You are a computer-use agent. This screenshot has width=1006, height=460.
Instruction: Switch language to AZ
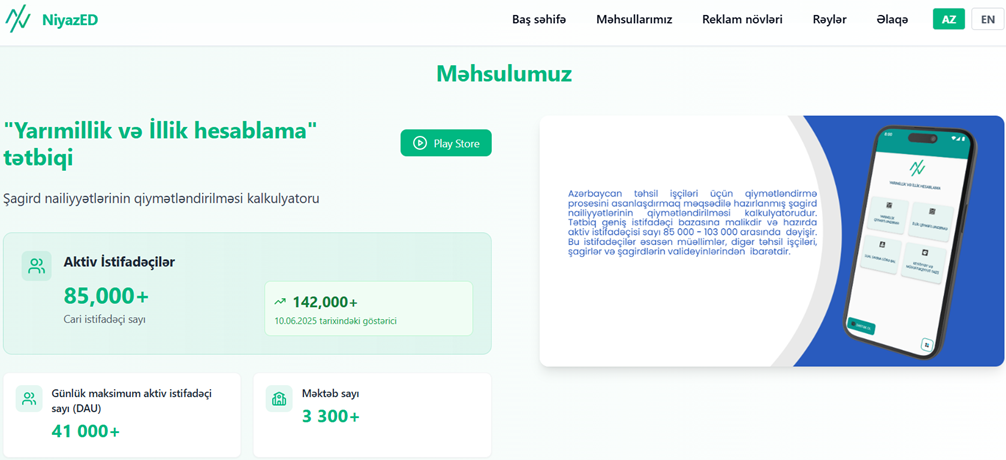point(949,20)
